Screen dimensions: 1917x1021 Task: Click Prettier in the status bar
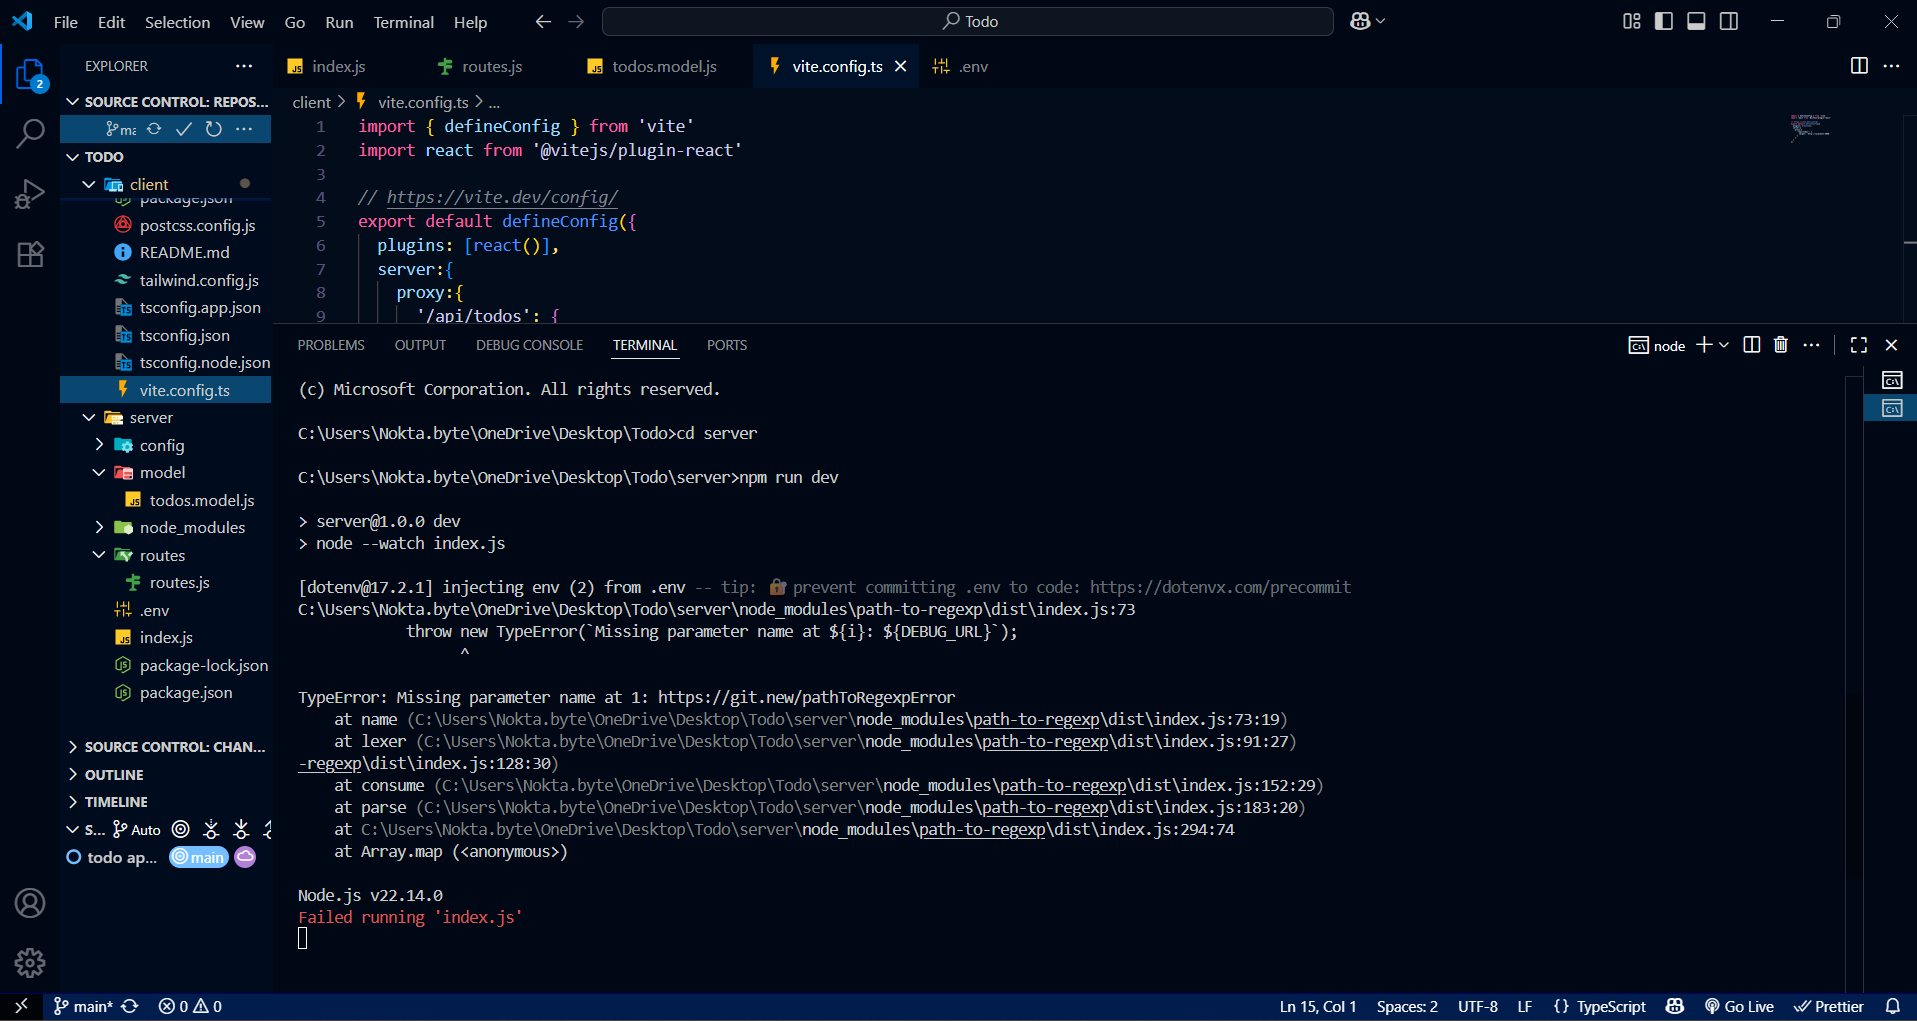pyautogui.click(x=1829, y=1006)
